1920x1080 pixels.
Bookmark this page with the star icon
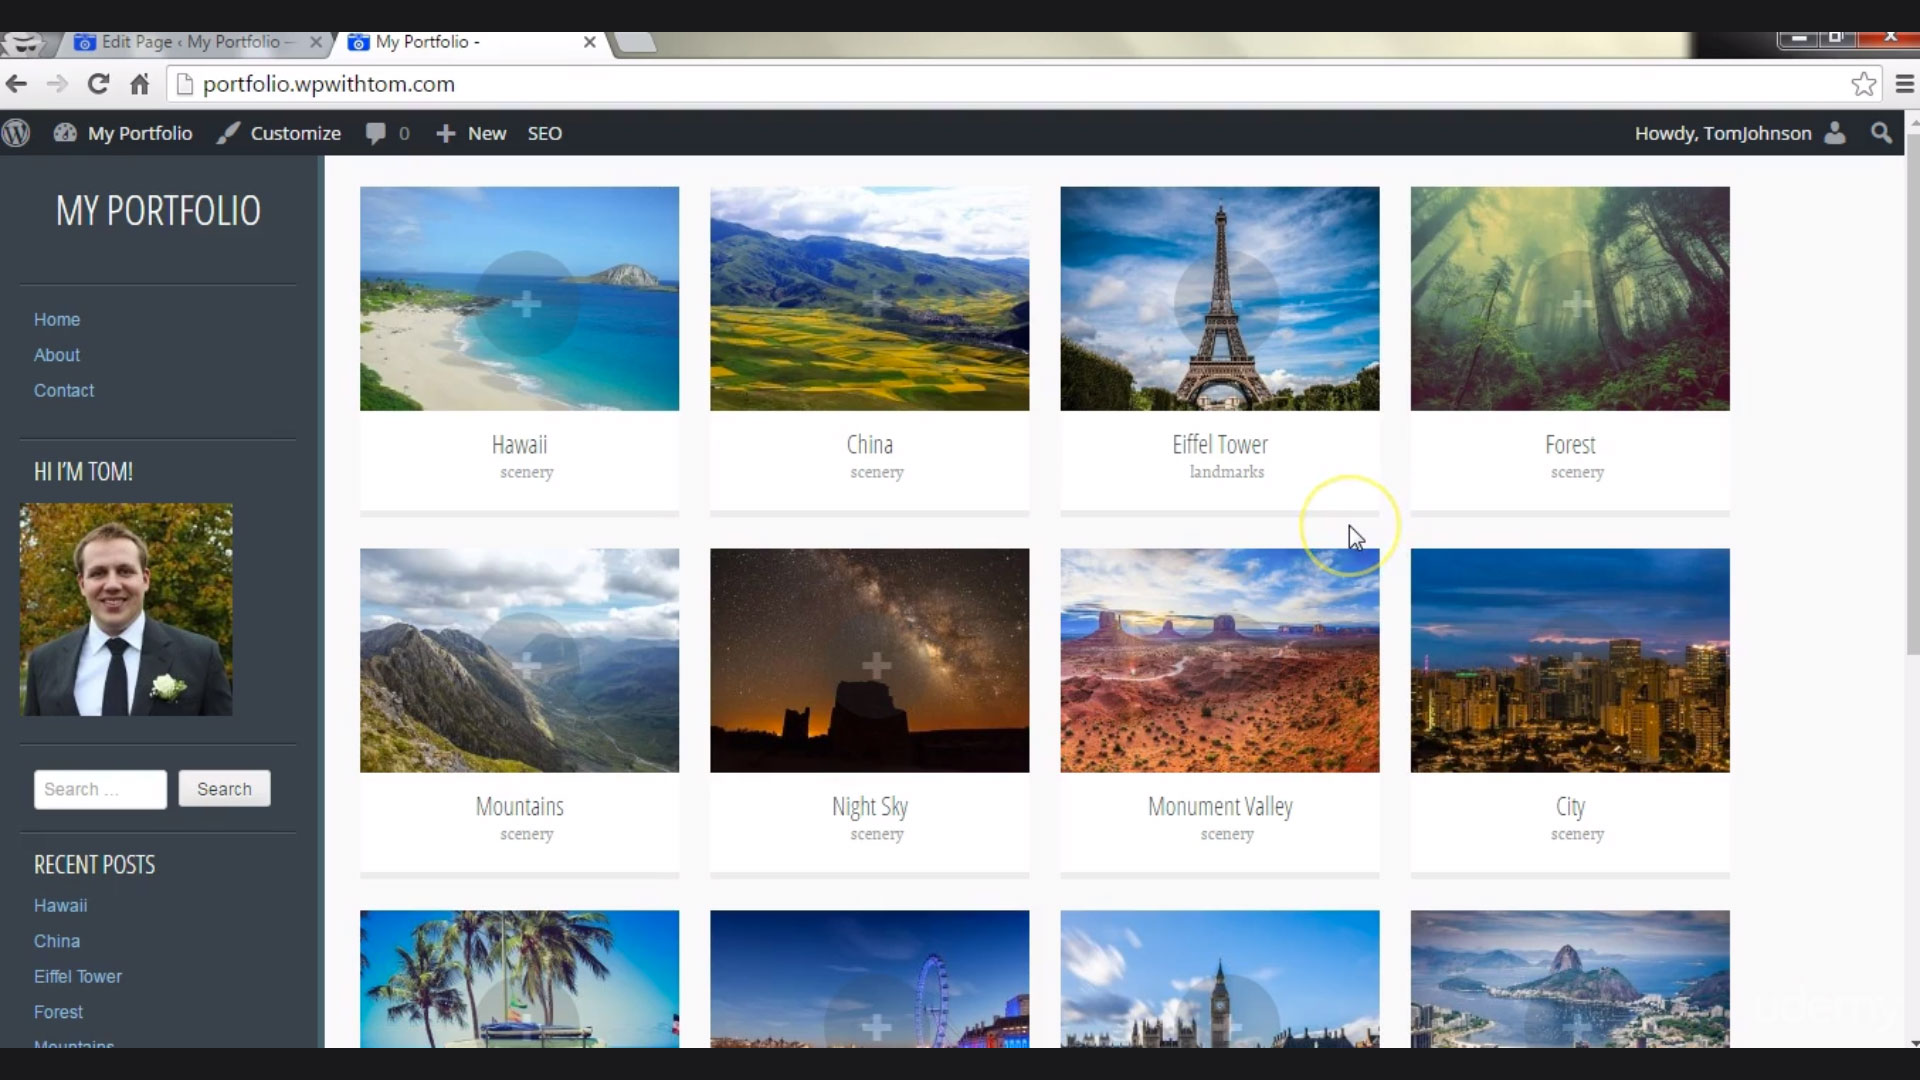1863,84
